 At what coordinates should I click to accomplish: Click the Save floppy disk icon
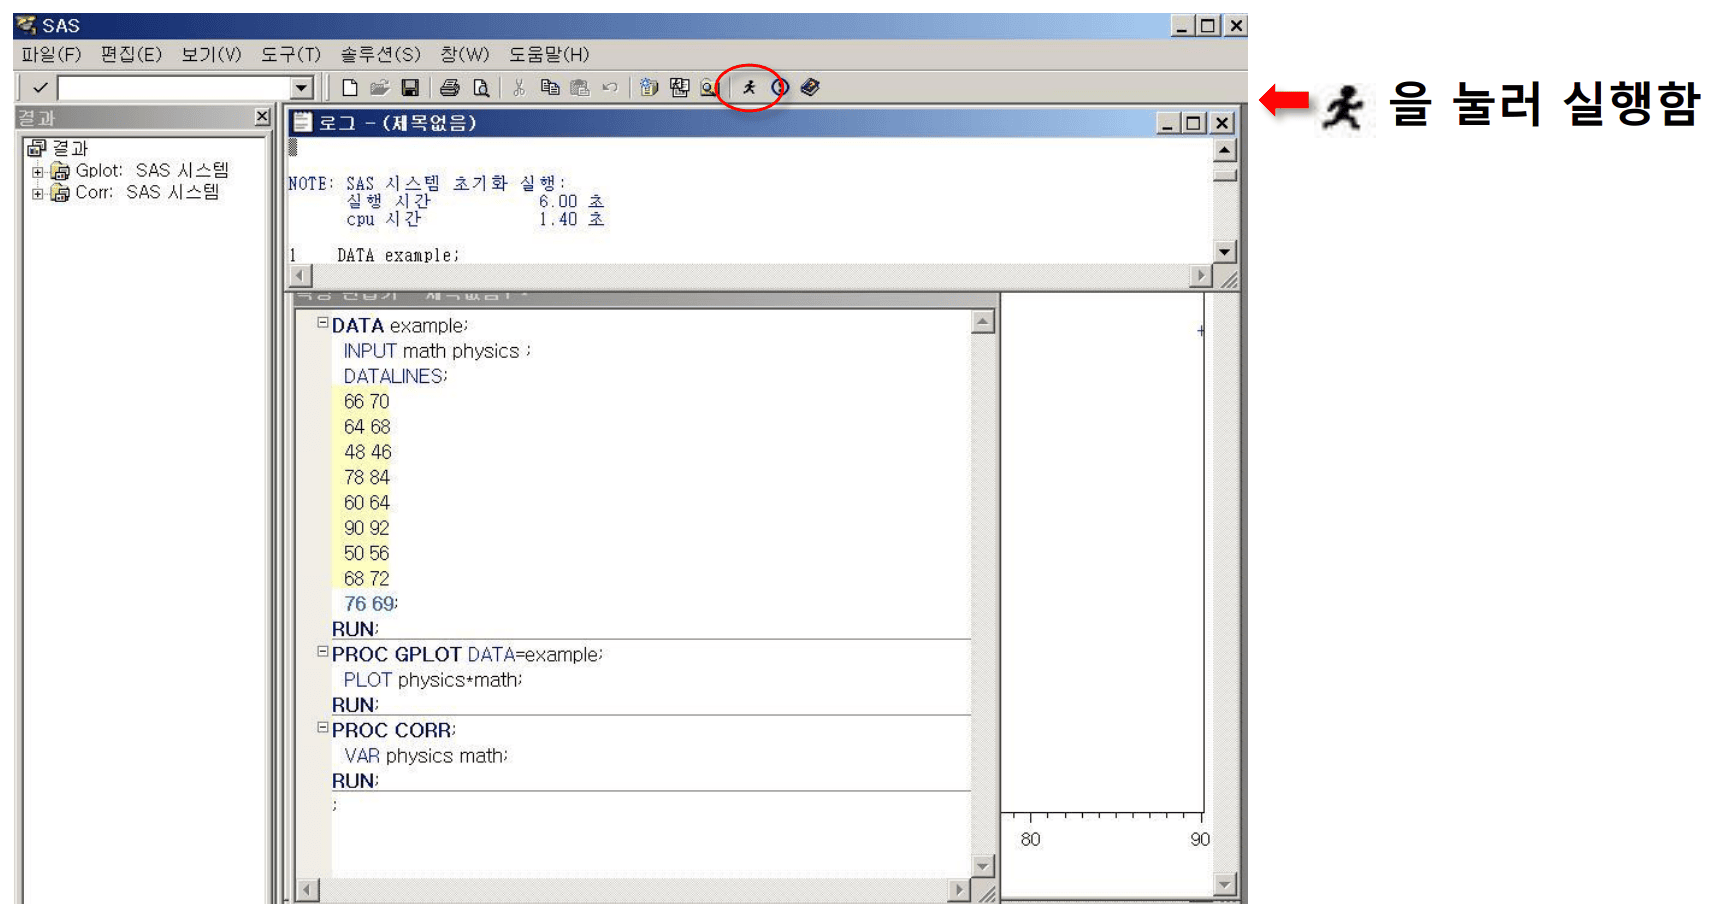point(410,88)
